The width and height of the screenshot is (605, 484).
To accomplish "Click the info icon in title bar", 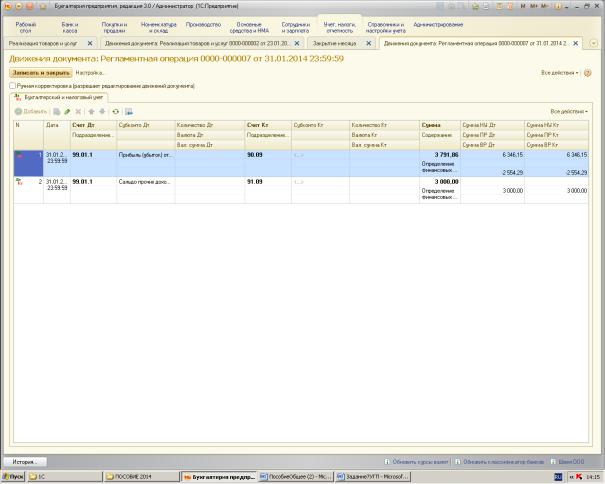I will click(x=558, y=6).
